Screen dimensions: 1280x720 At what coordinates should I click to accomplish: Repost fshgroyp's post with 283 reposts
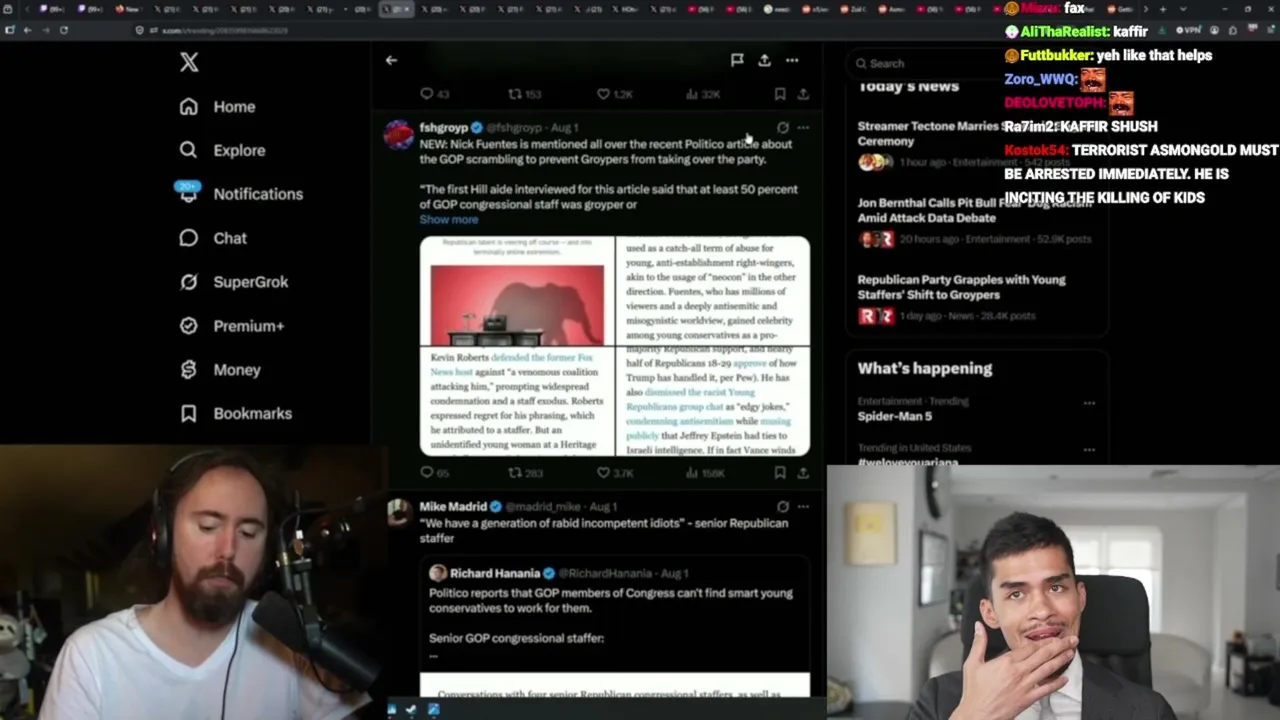(524, 473)
